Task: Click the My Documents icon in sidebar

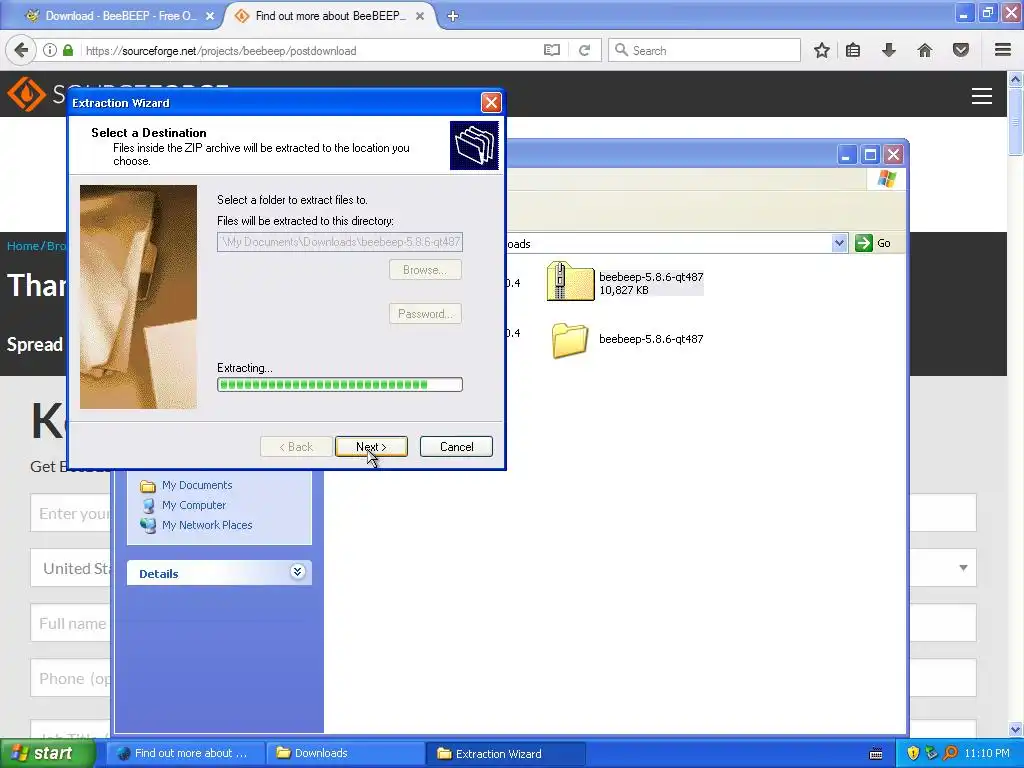Action: click(148, 486)
